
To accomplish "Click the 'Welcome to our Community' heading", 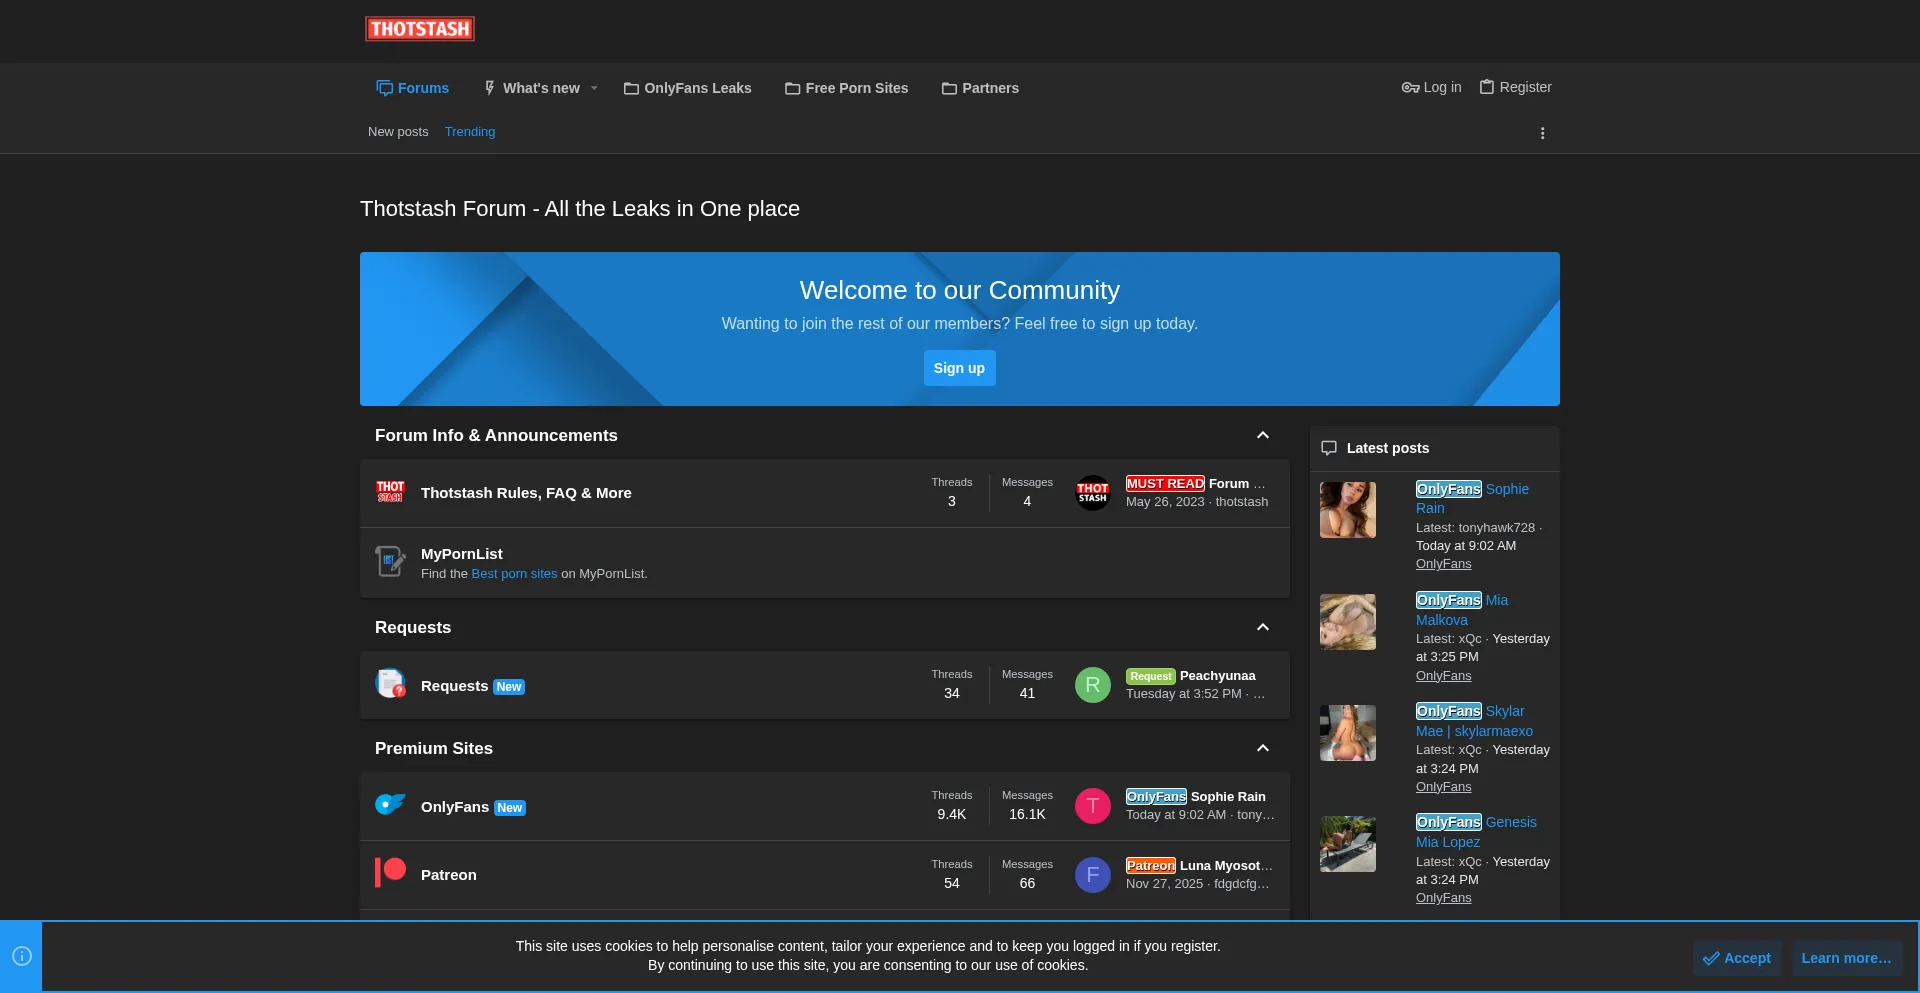I will 960,290.
